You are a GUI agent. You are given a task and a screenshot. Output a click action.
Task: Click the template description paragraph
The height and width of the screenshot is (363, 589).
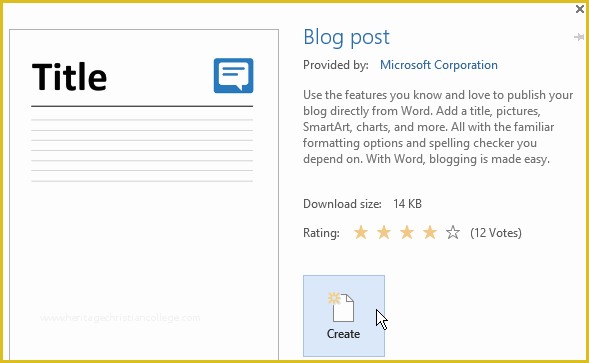click(438, 127)
